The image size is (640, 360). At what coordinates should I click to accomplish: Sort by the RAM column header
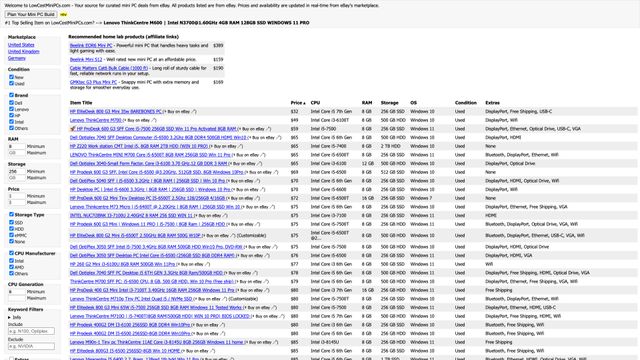(367, 103)
